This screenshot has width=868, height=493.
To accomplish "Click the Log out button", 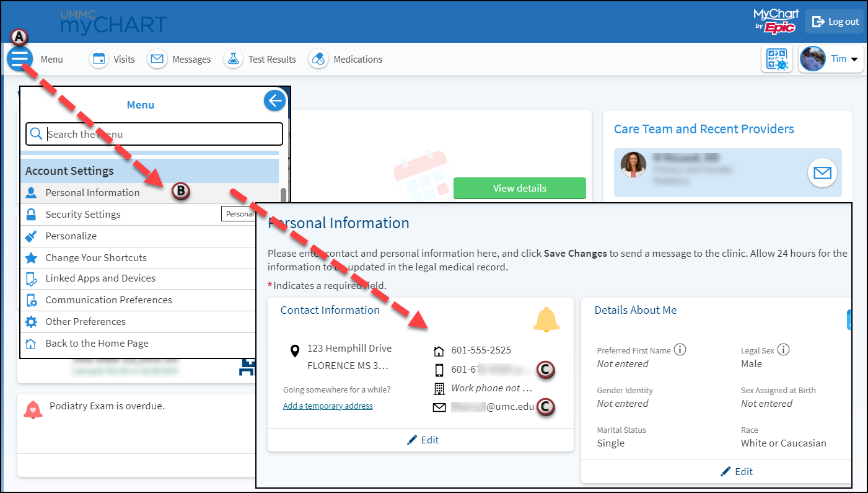I will point(835,22).
